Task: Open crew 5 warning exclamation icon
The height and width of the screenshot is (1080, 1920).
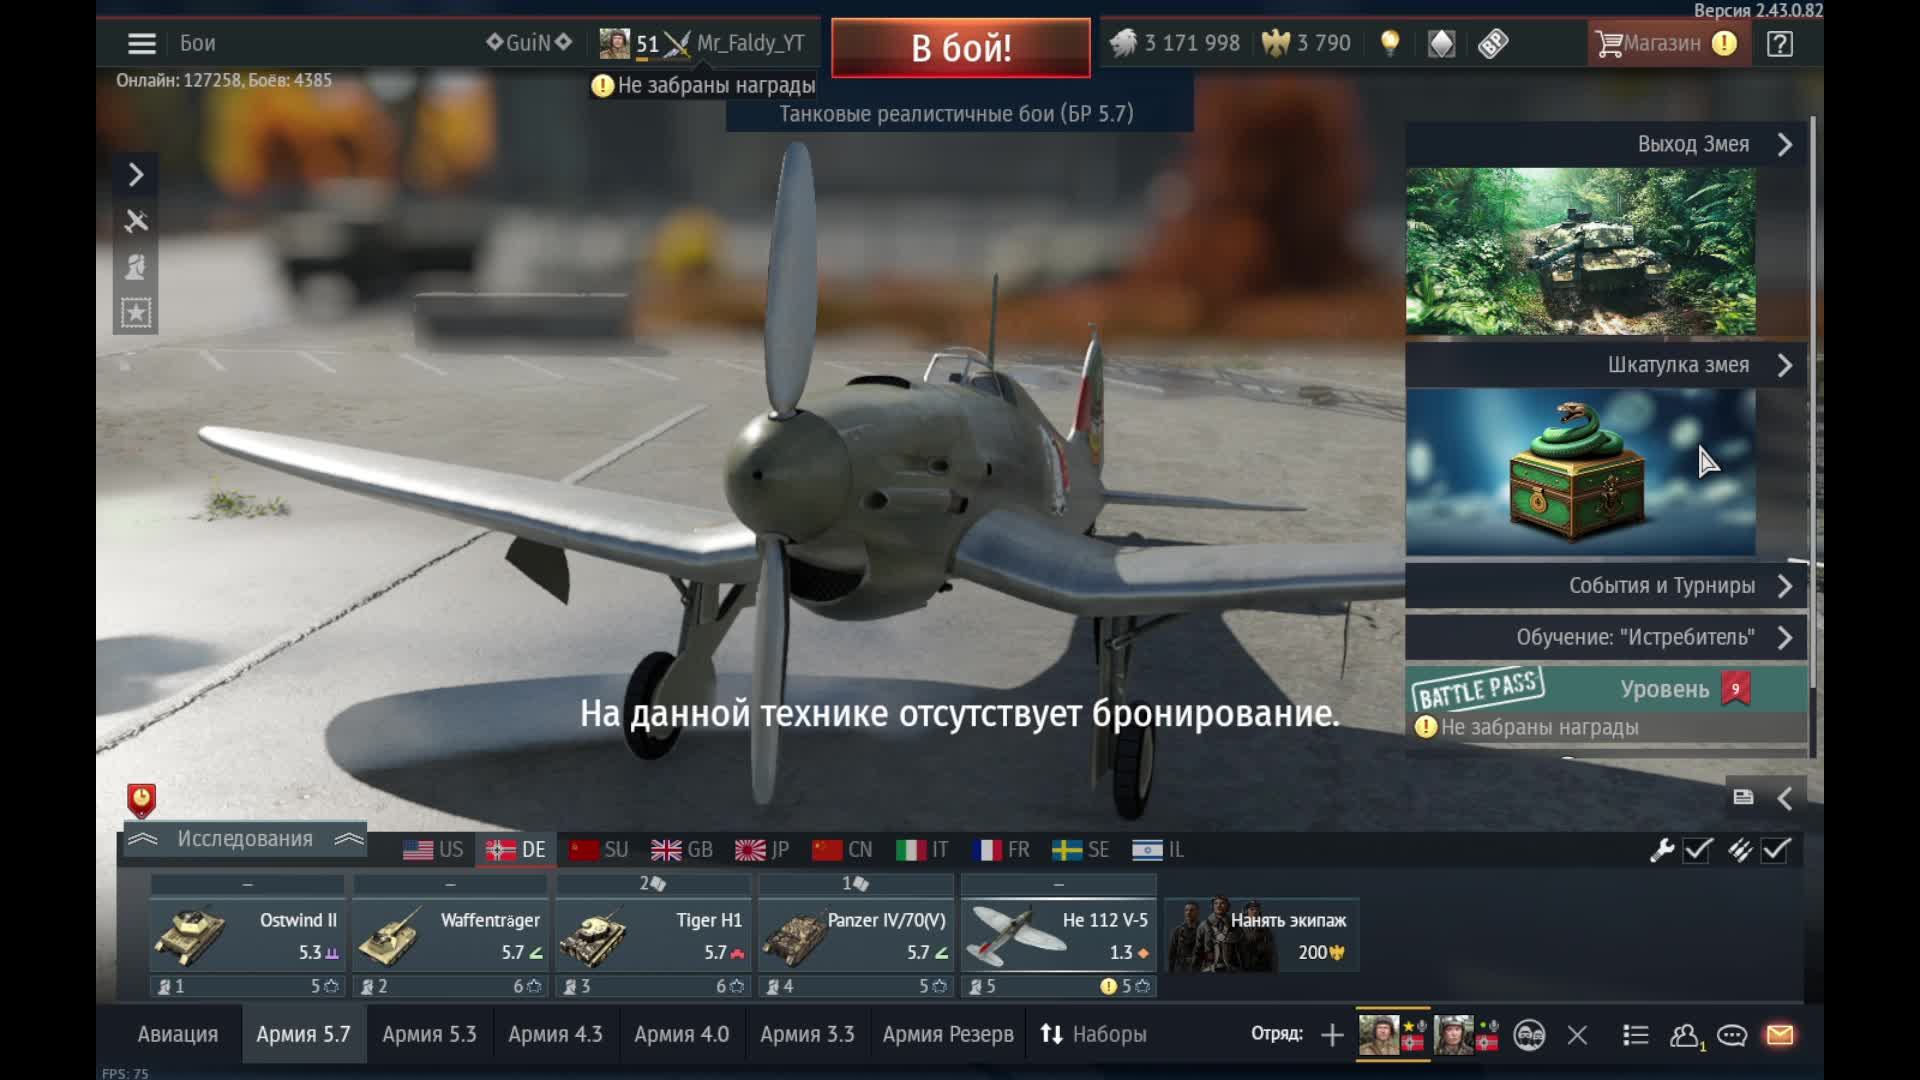Action: pos(1108,986)
